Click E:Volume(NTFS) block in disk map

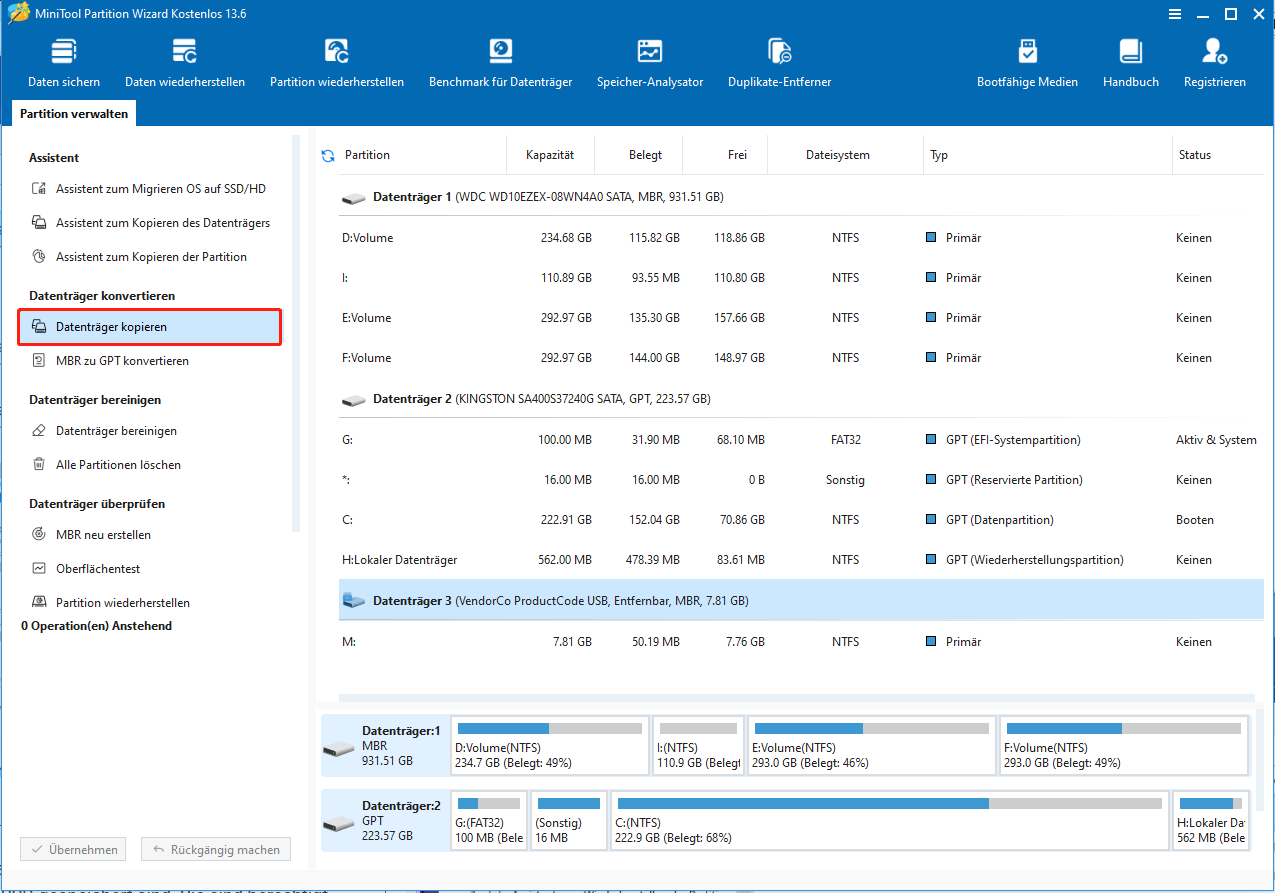pos(872,745)
